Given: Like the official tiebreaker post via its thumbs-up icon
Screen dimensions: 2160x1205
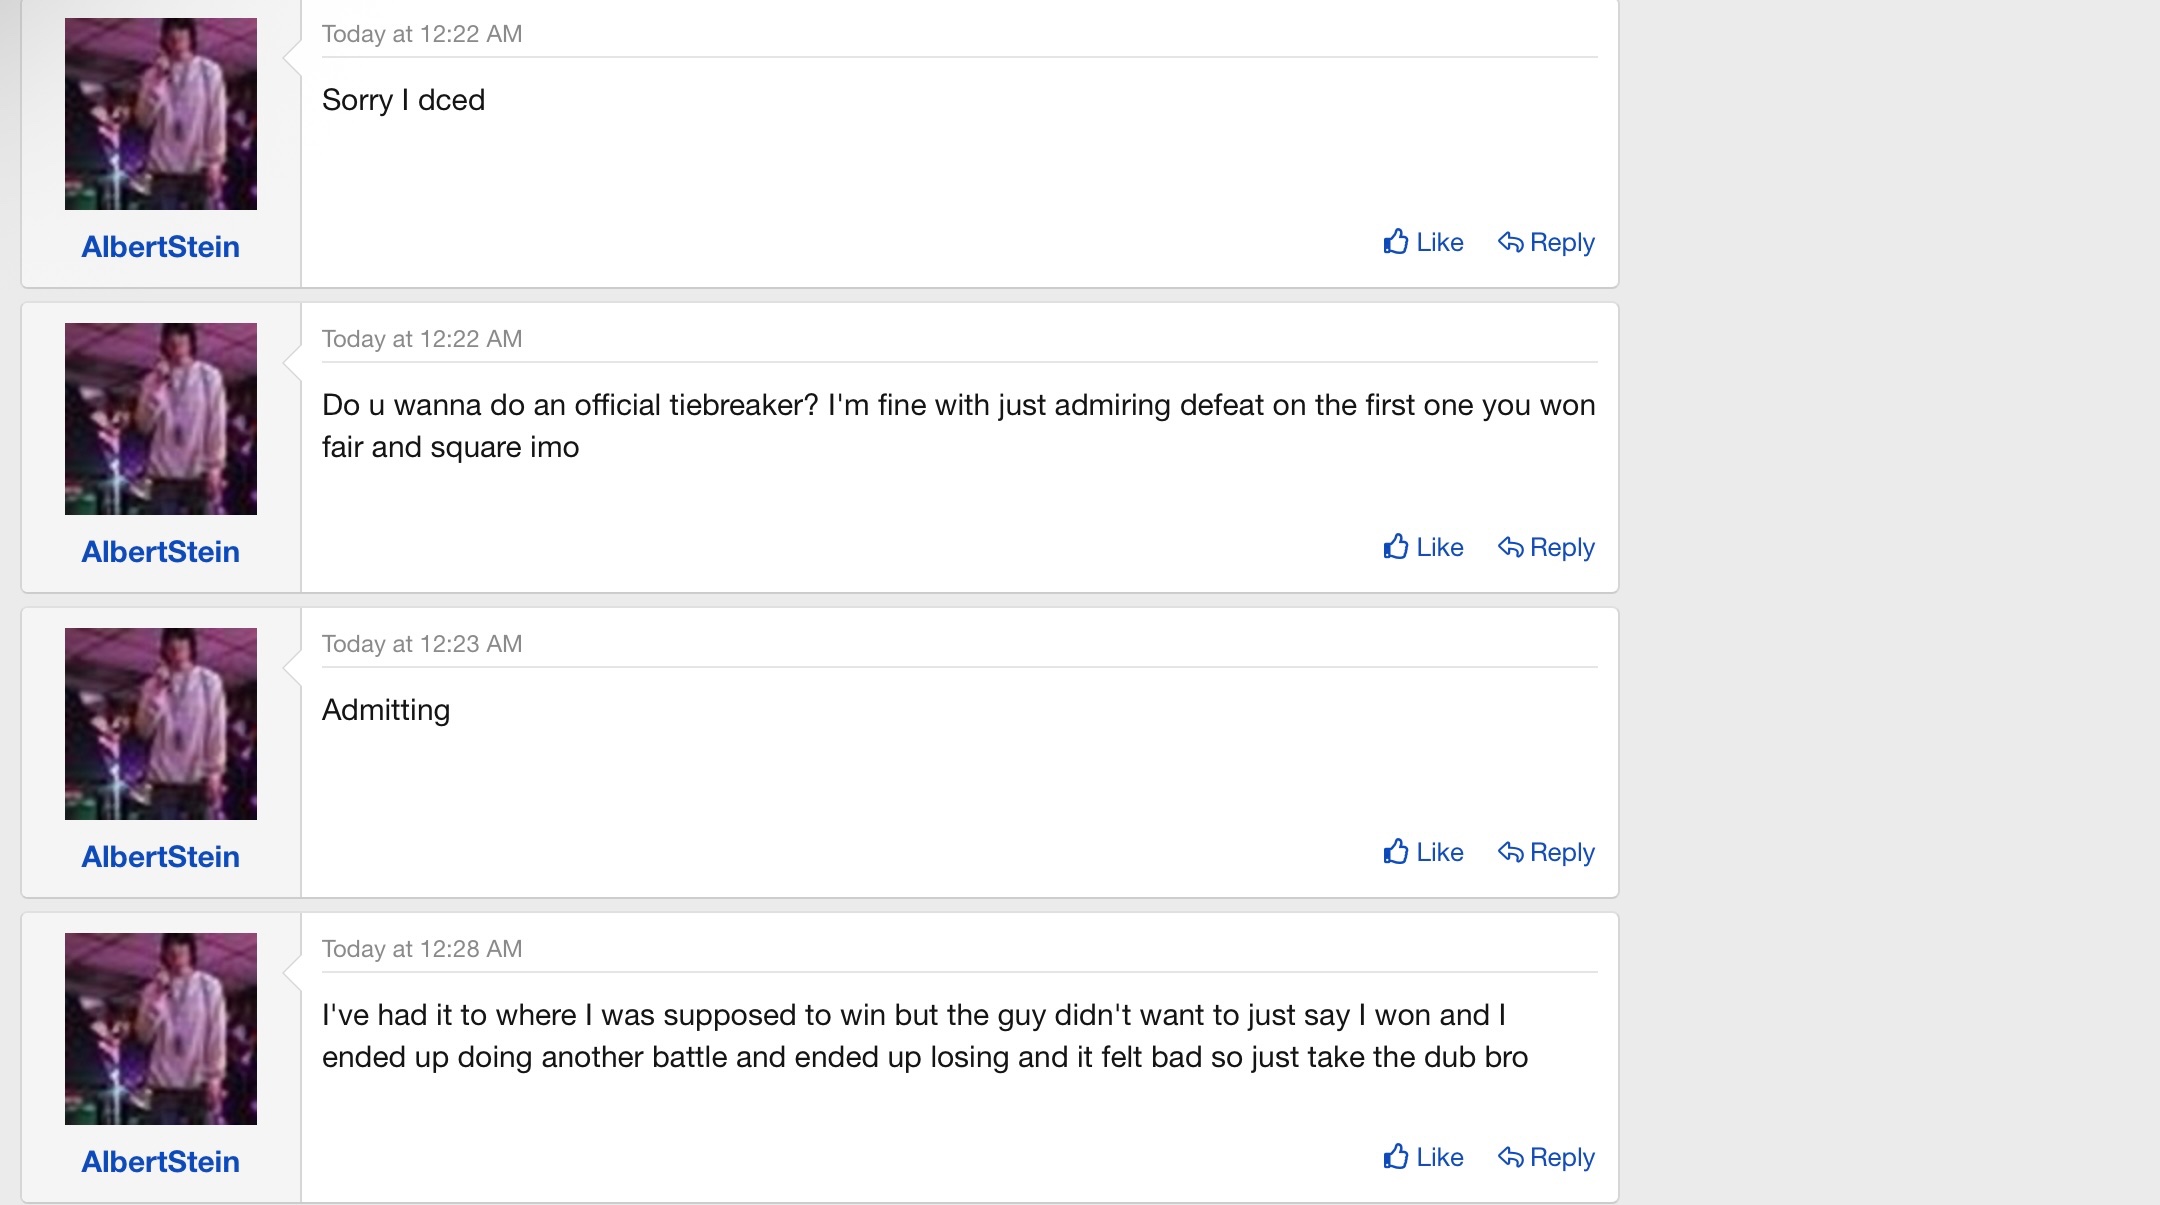Looking at the screenshot, I should tap(1396, 547).
